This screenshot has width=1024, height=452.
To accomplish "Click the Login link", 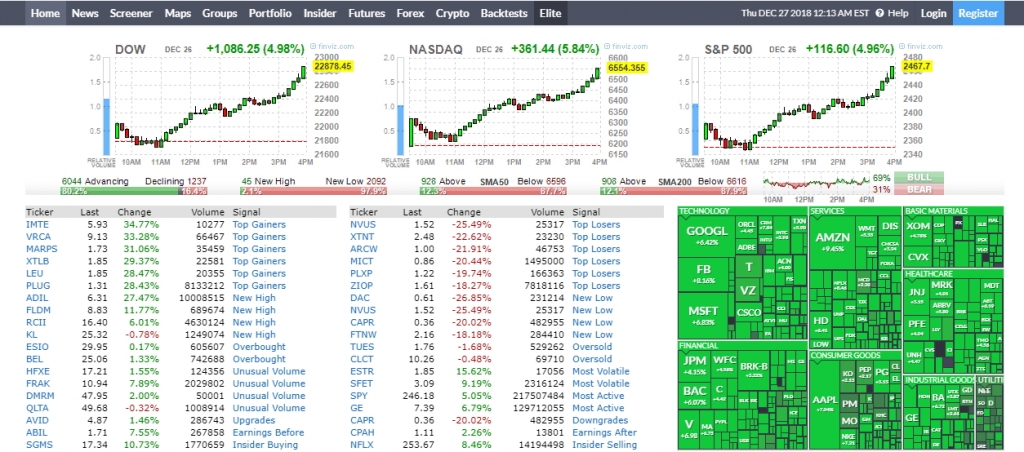I will tap(933, 14).
